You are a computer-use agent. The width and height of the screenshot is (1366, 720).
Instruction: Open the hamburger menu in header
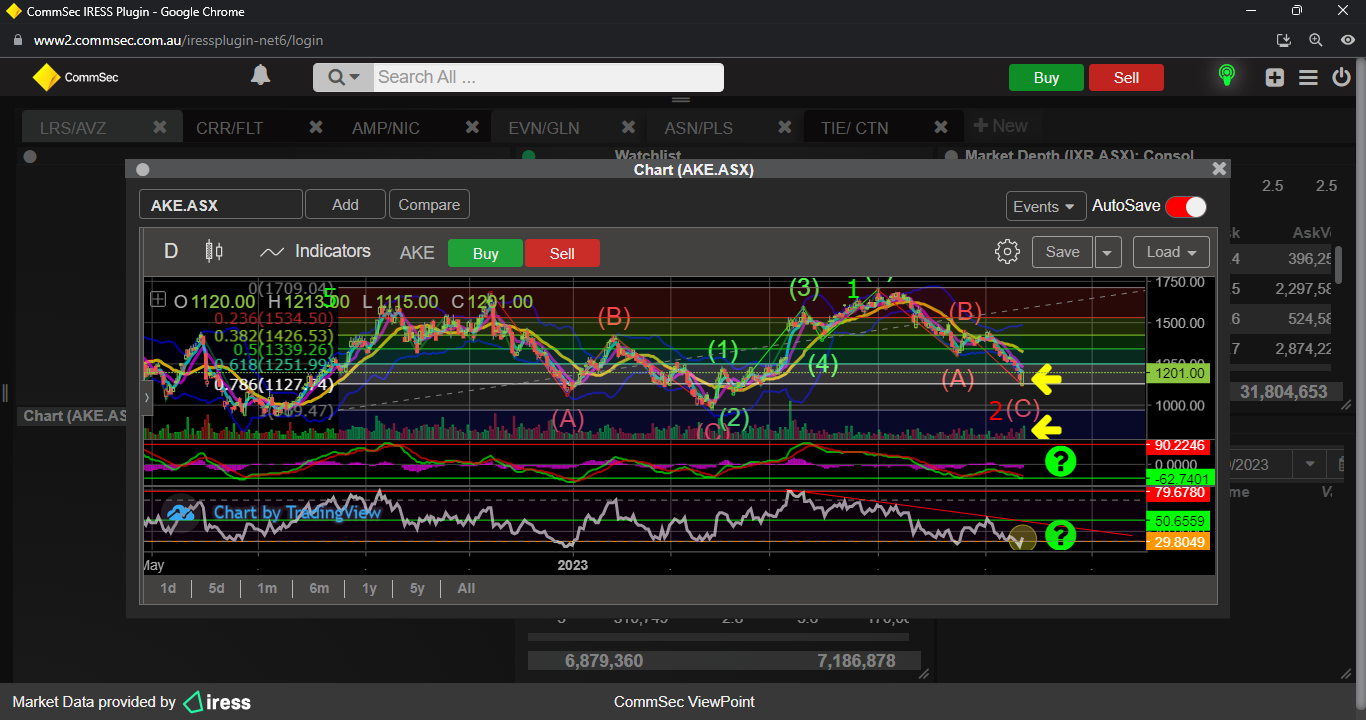pos(1308,78)
